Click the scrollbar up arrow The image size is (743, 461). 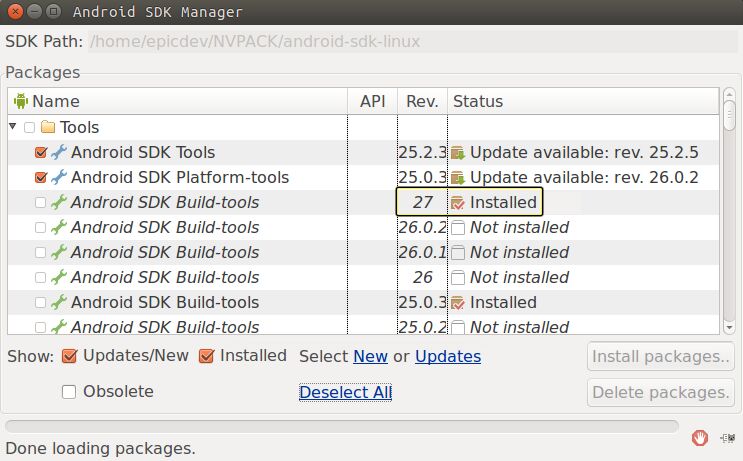[729, 94]
